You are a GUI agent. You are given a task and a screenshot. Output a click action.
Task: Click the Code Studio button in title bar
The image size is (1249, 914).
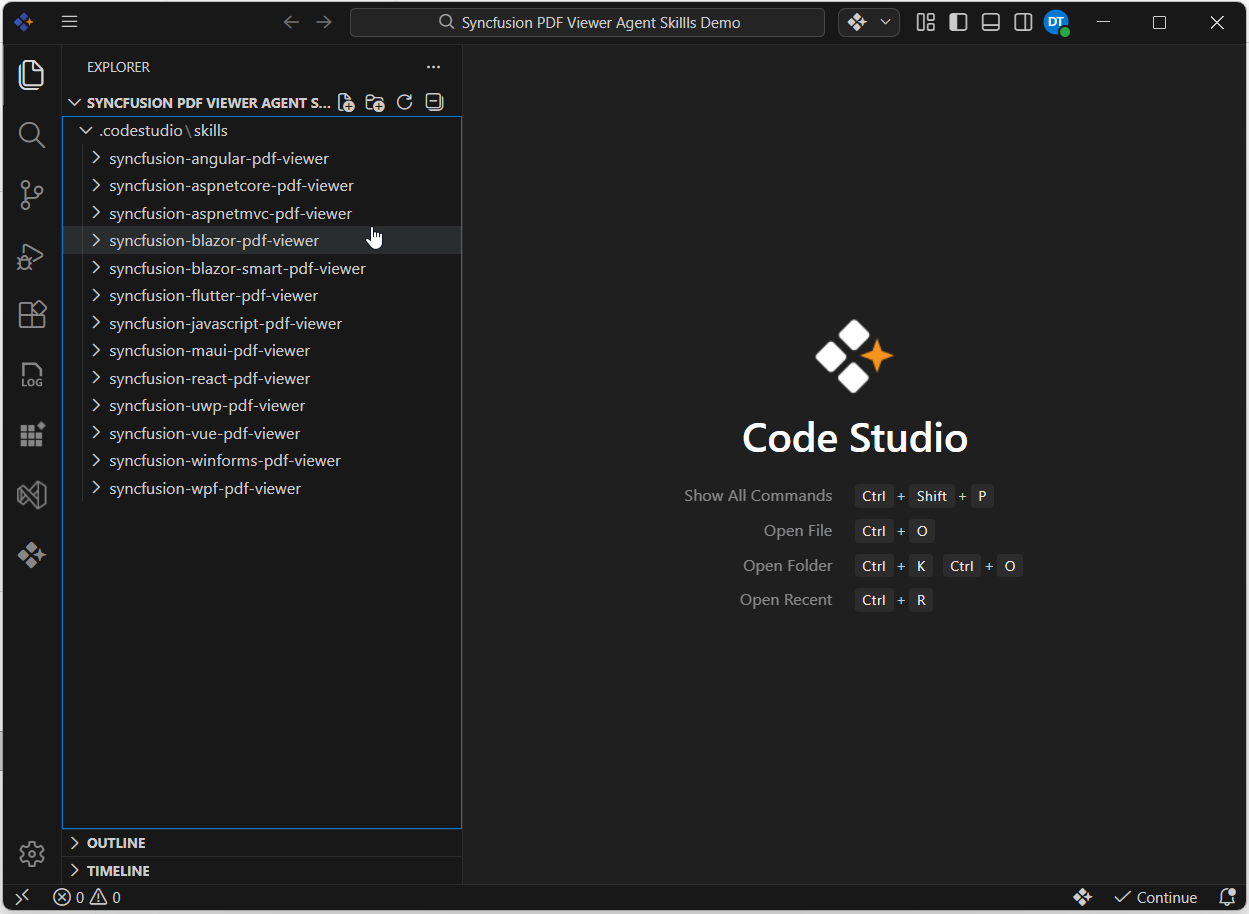point(856,22)
